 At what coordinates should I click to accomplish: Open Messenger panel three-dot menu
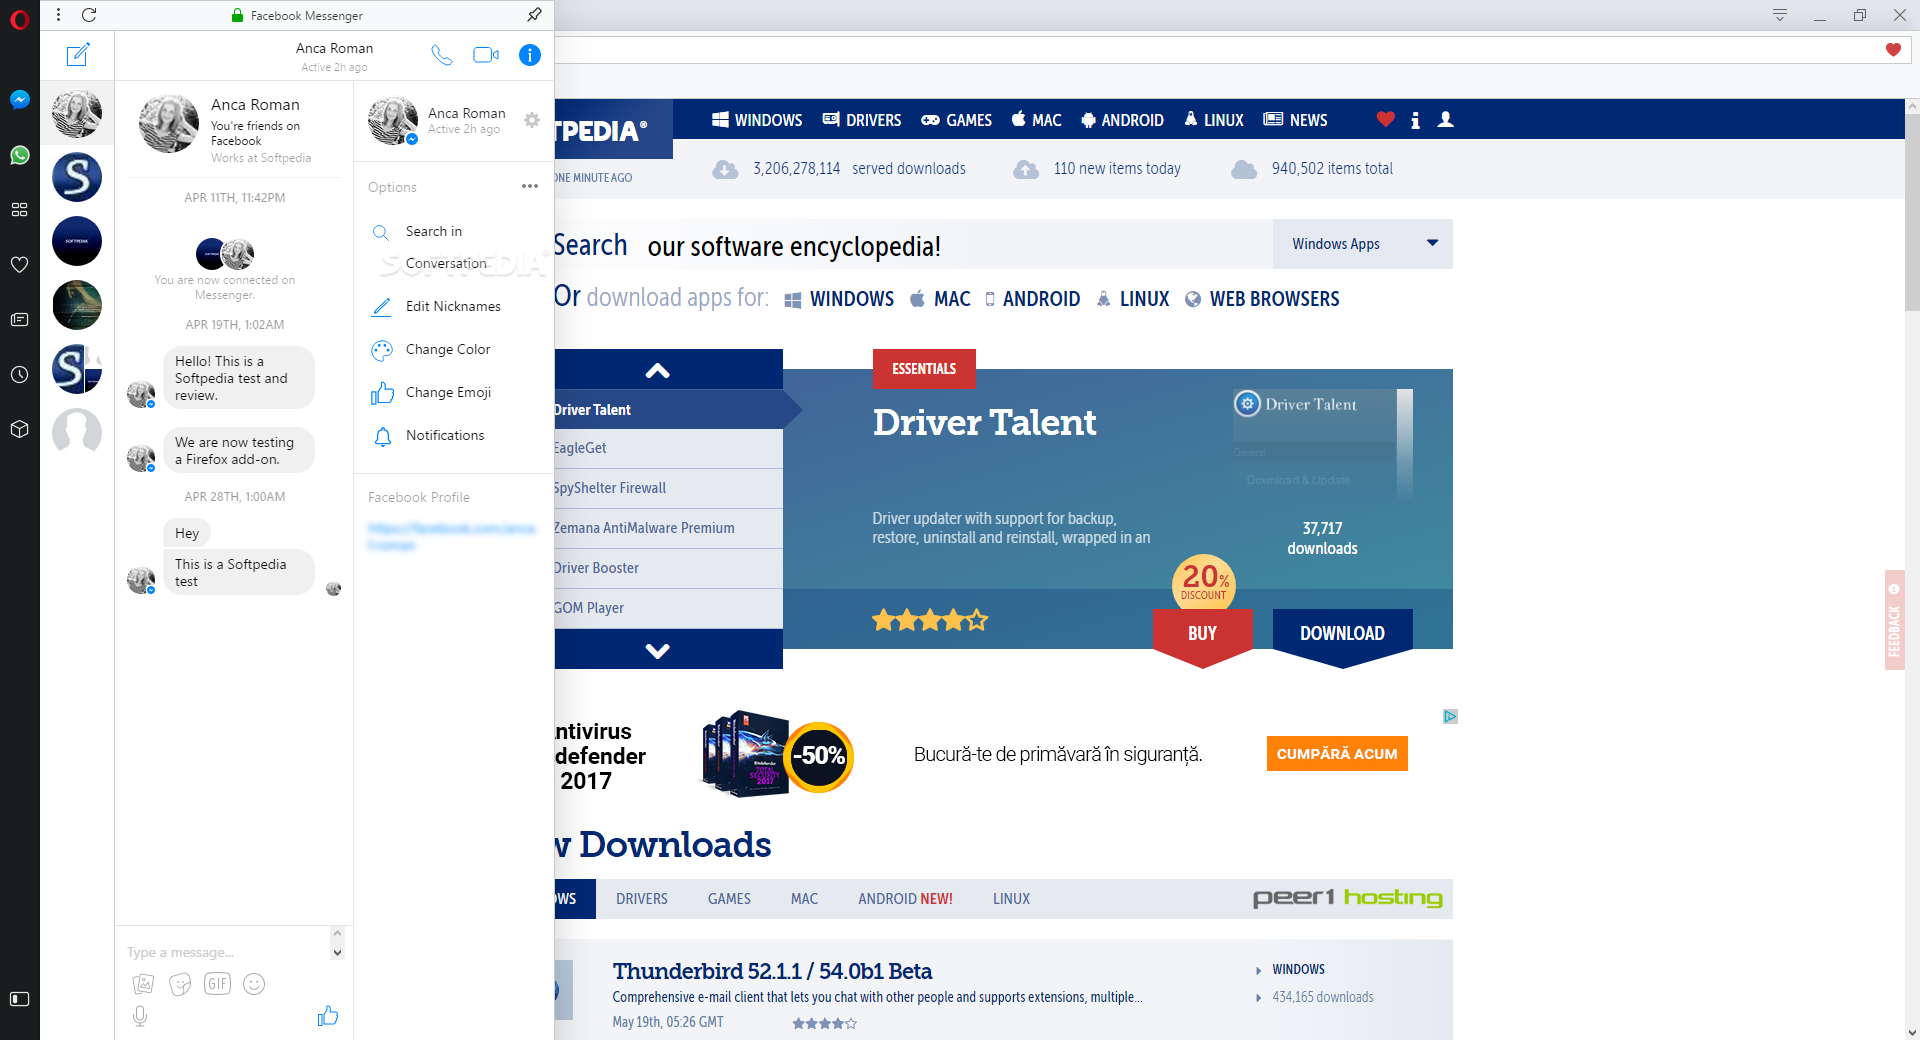click(x=58, y=15)
